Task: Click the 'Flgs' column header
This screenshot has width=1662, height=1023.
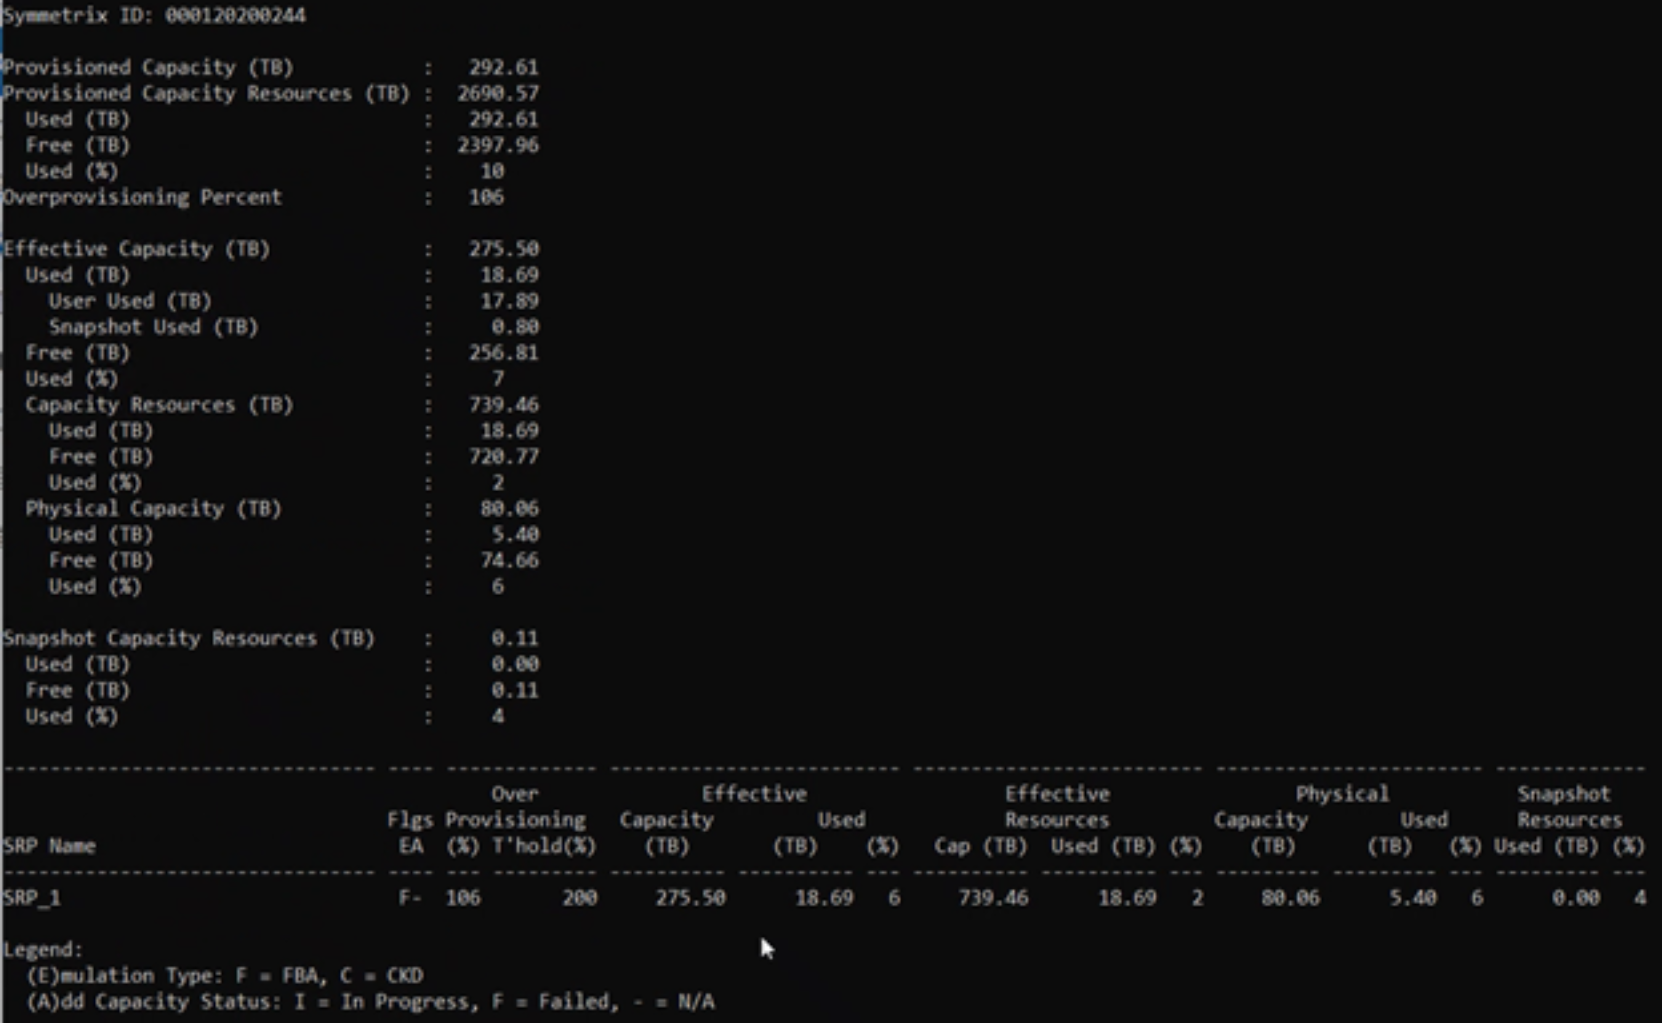Action: tap(410, 820)
